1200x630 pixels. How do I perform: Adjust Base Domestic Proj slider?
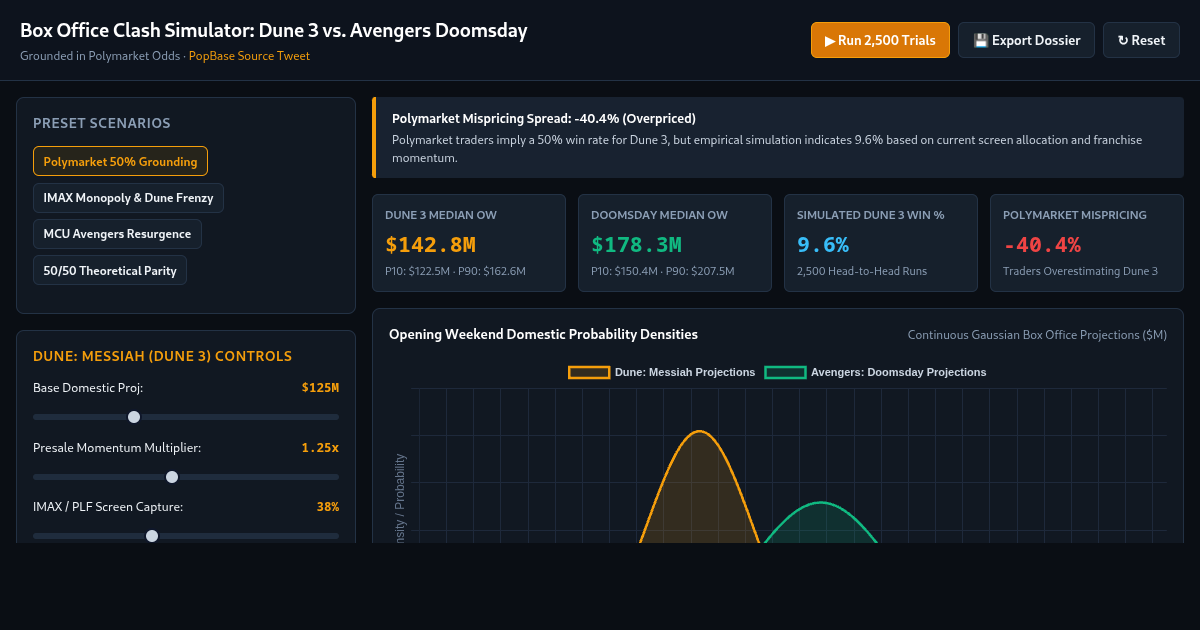(x=186, y=417)
